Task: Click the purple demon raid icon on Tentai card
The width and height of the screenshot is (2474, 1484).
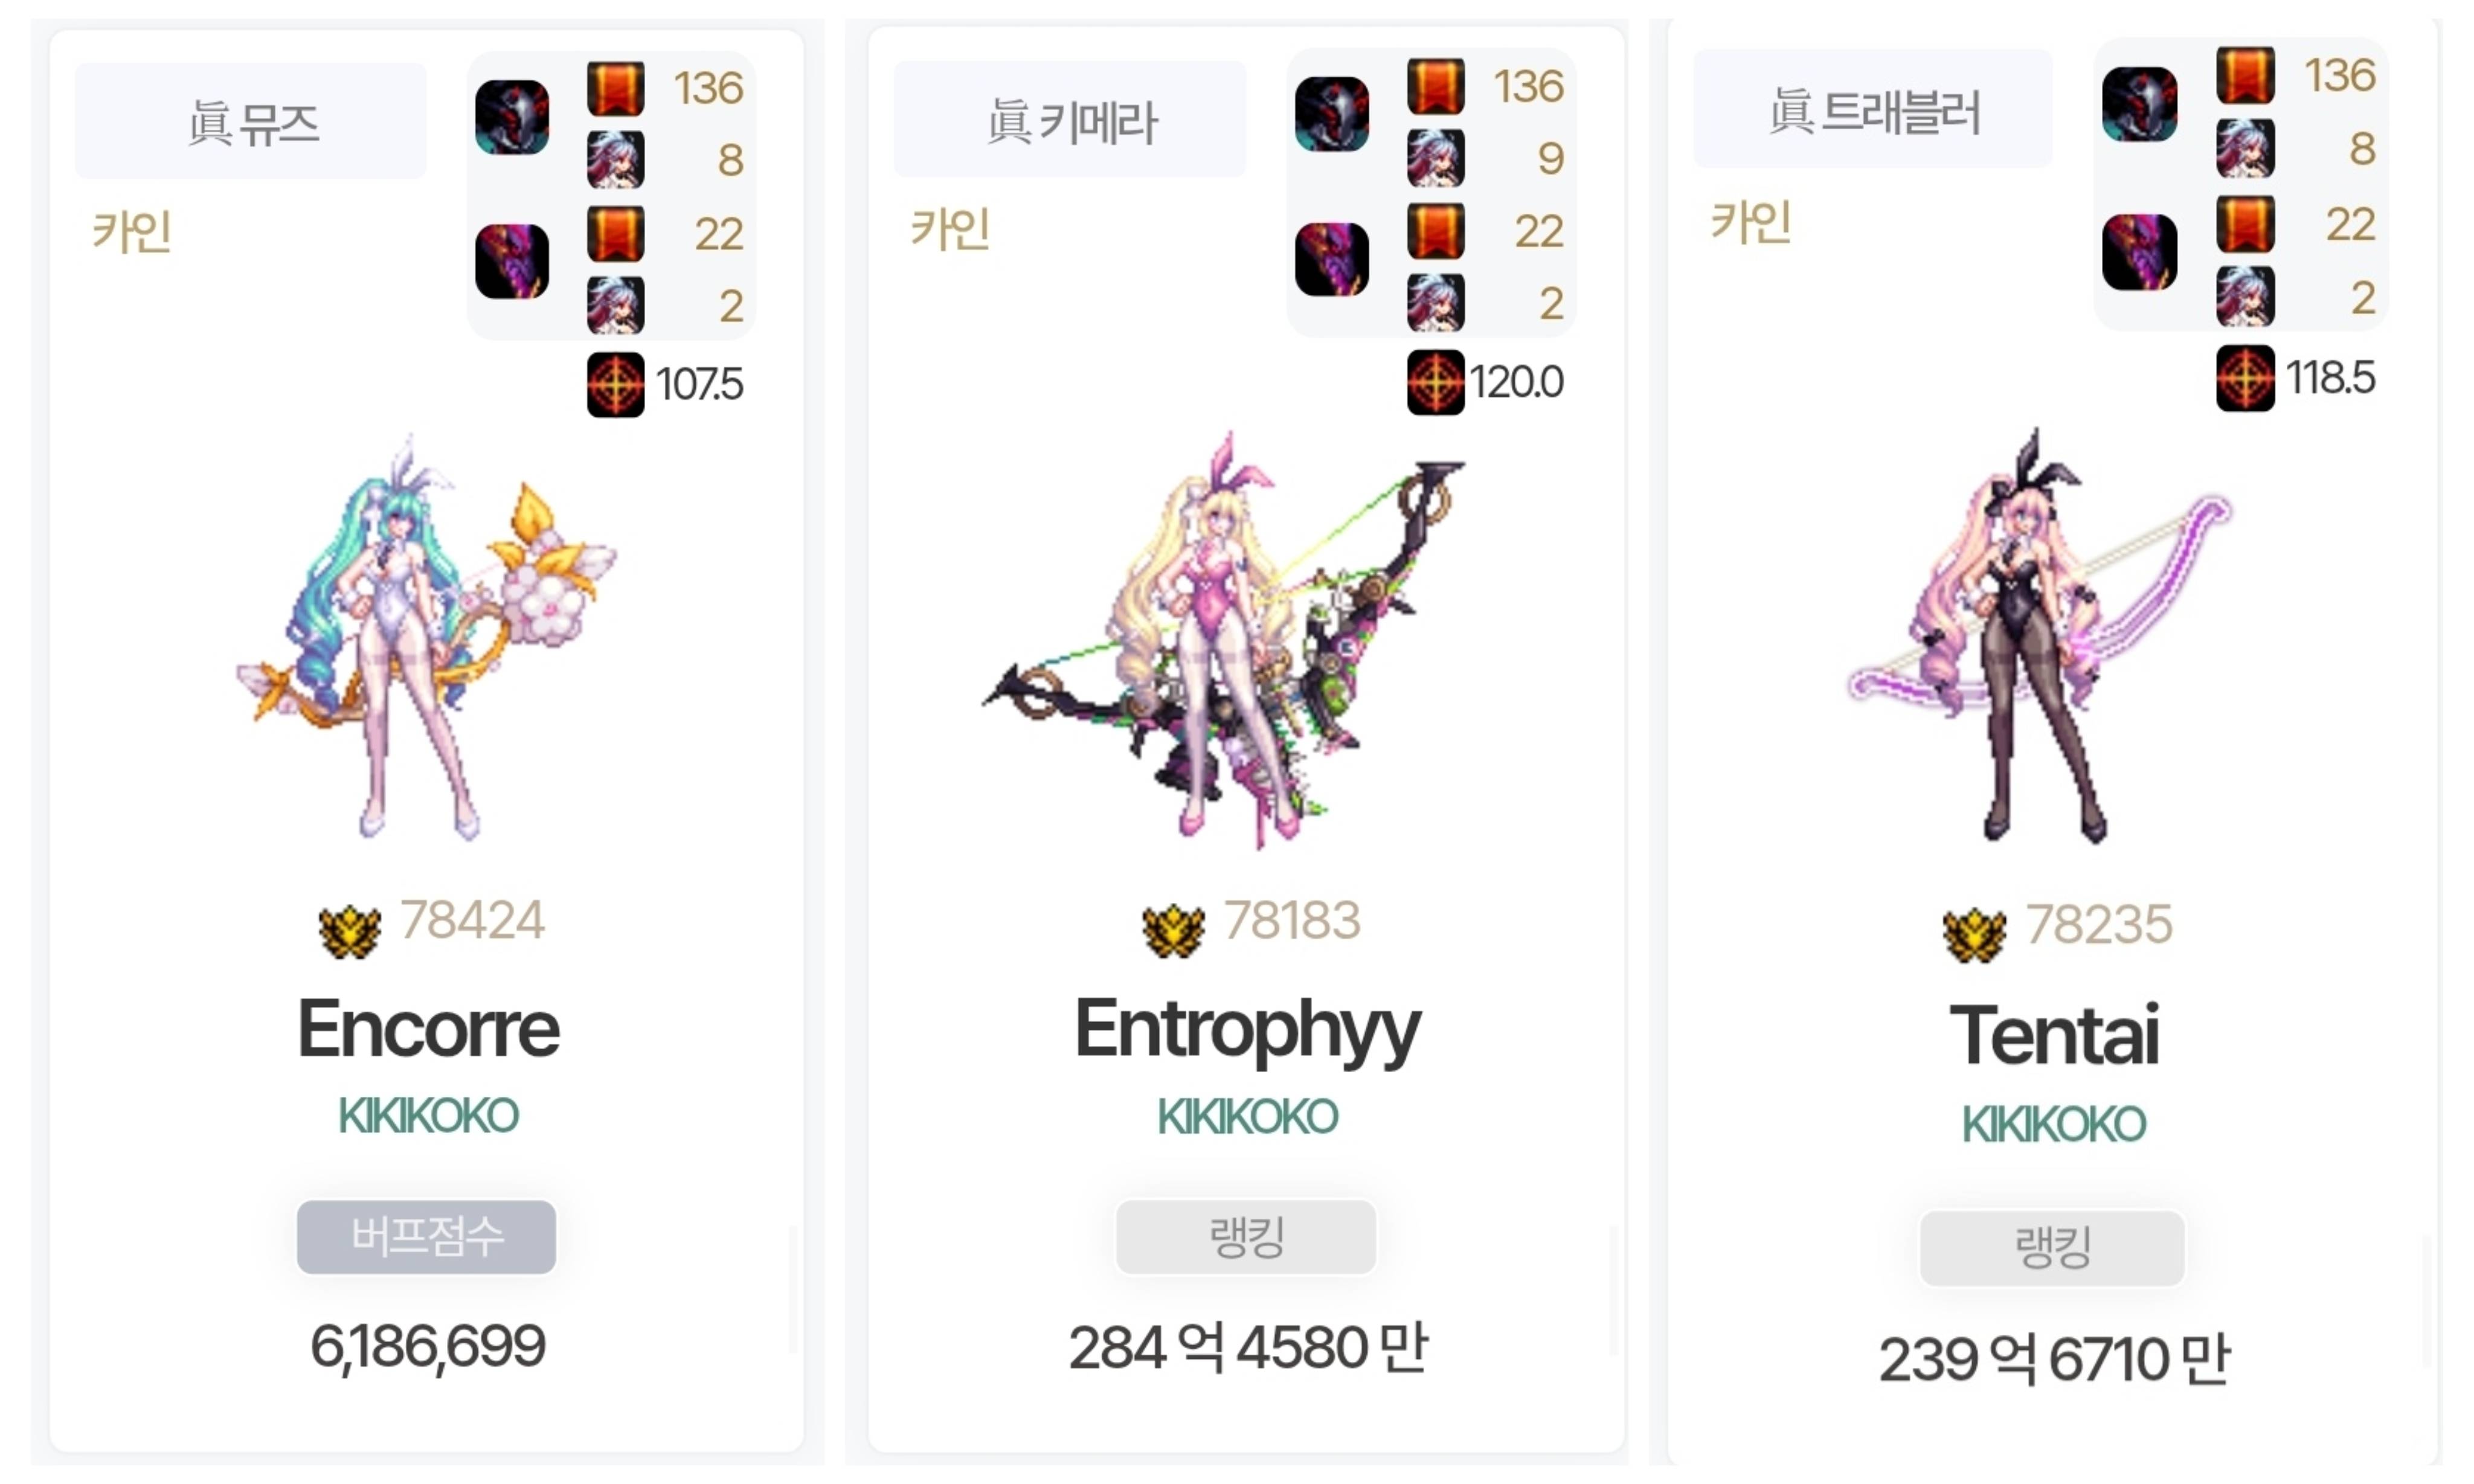Action: click(2138, 252)
